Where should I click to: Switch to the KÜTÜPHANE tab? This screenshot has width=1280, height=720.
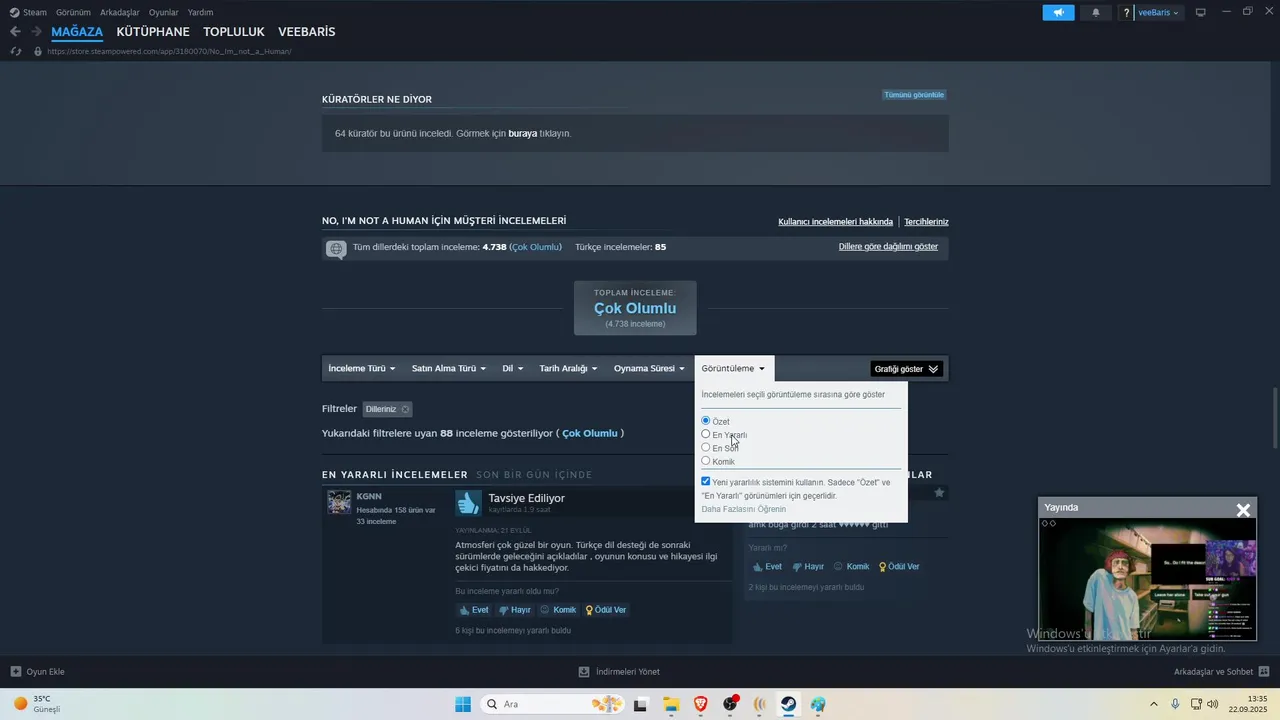tap(153, 32)
